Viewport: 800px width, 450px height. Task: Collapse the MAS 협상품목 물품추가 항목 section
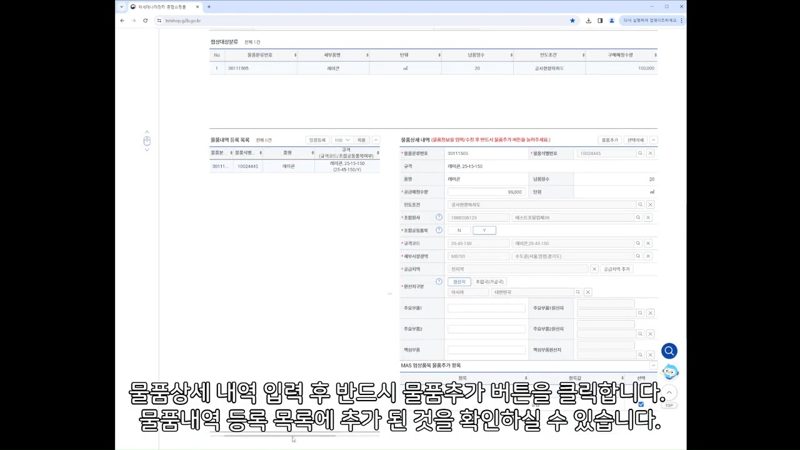click(x=653, y=365)
